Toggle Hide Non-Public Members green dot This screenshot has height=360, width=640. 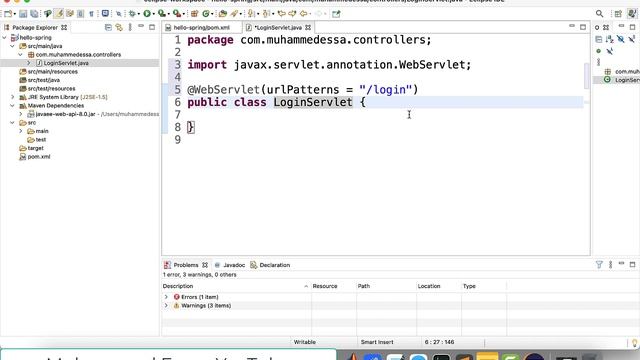[x=598, y=51]
